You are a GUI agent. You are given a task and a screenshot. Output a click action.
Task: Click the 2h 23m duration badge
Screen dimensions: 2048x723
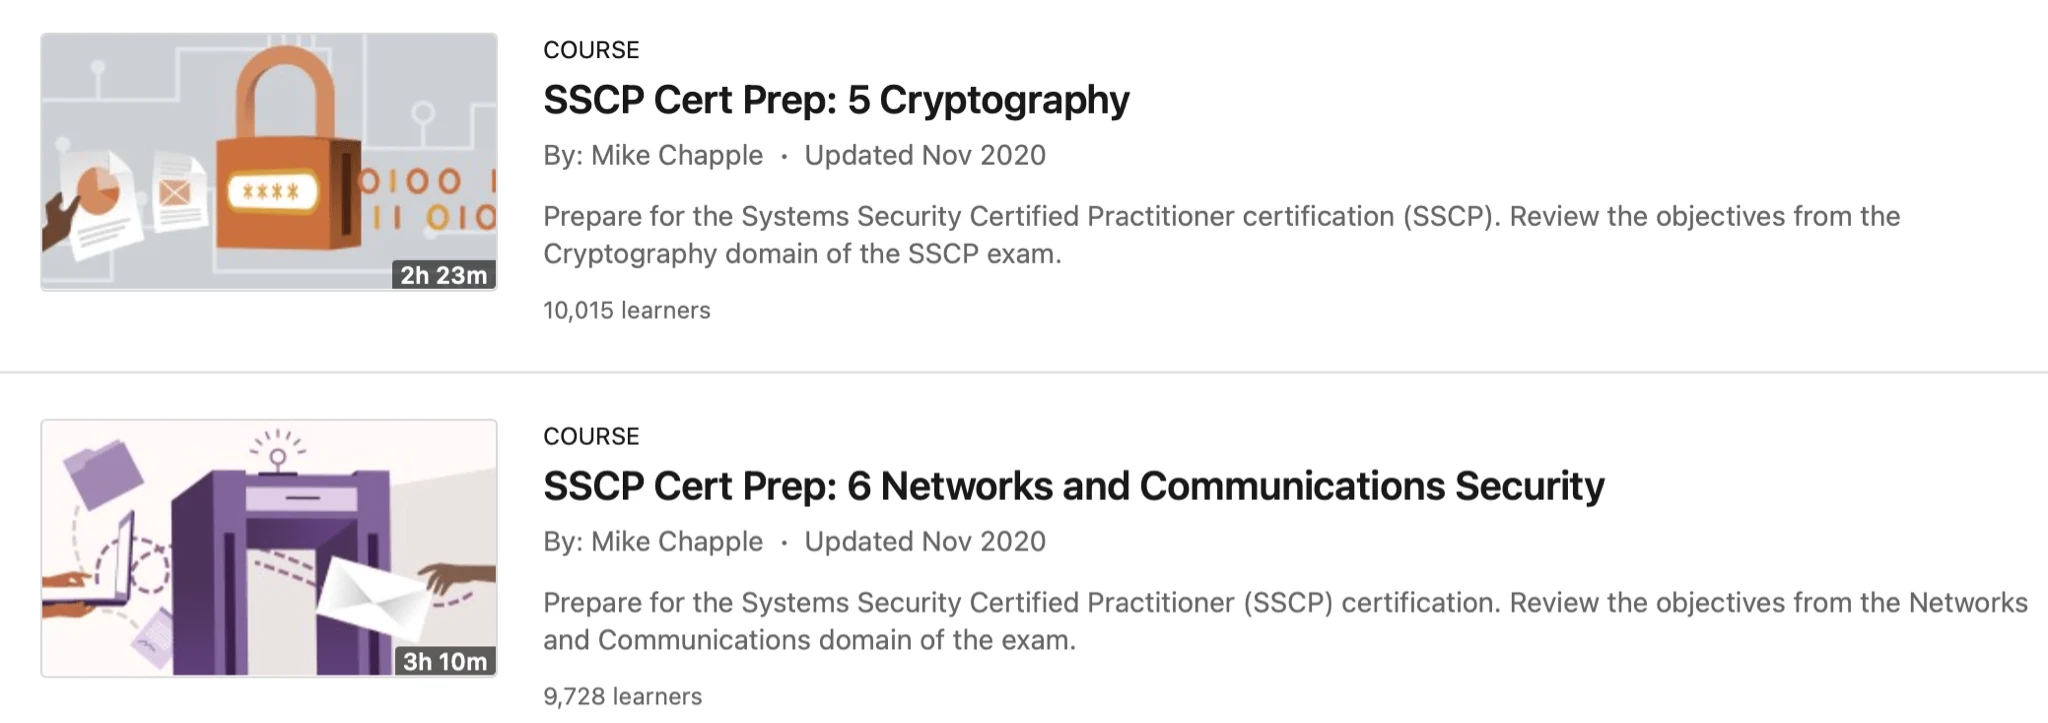tap(443, 275)
